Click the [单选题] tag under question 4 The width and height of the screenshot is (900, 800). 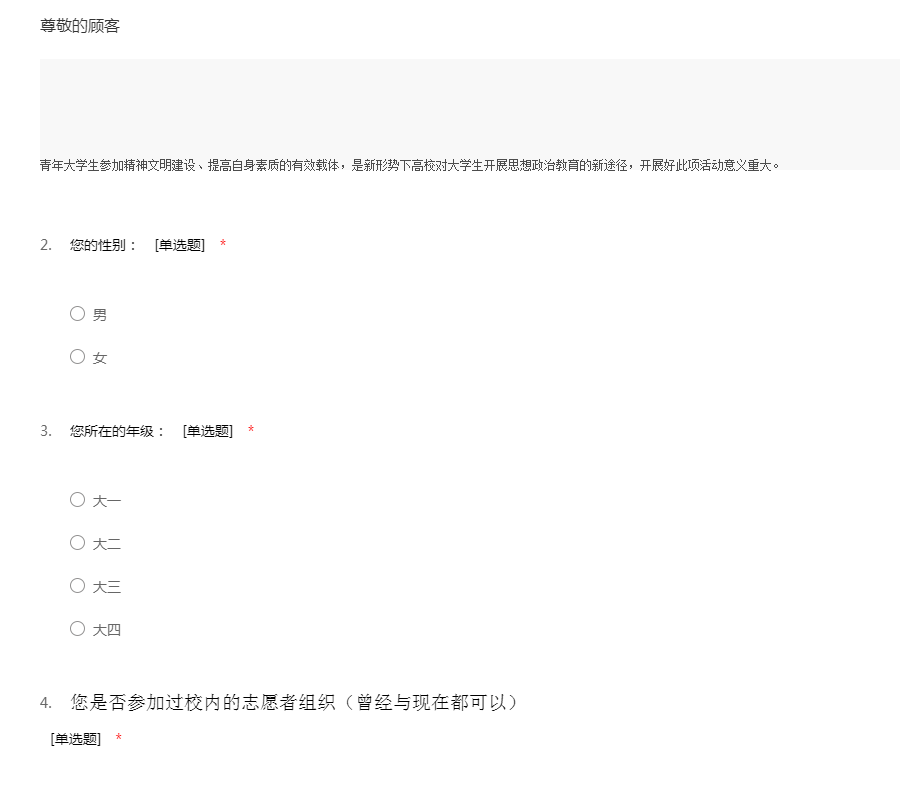[76, 739]
